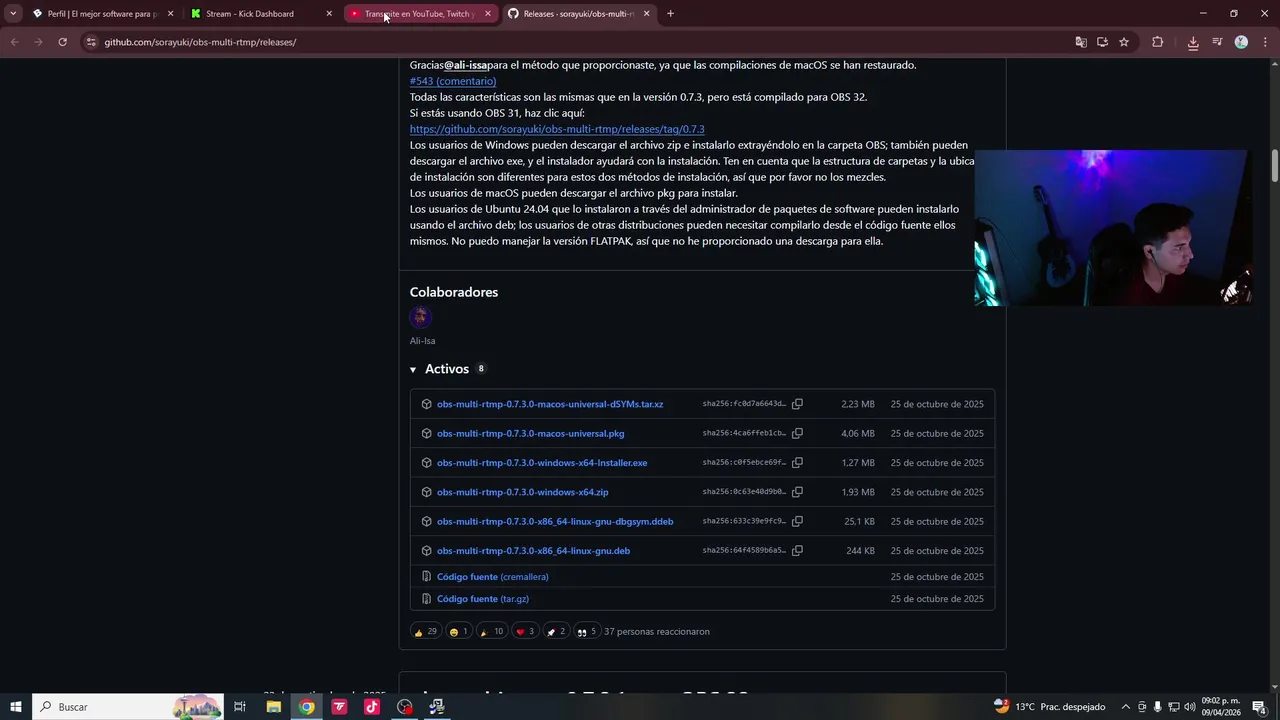Copy SHA256 of x86_64-linux-gnu.deb

pos(797,551)
